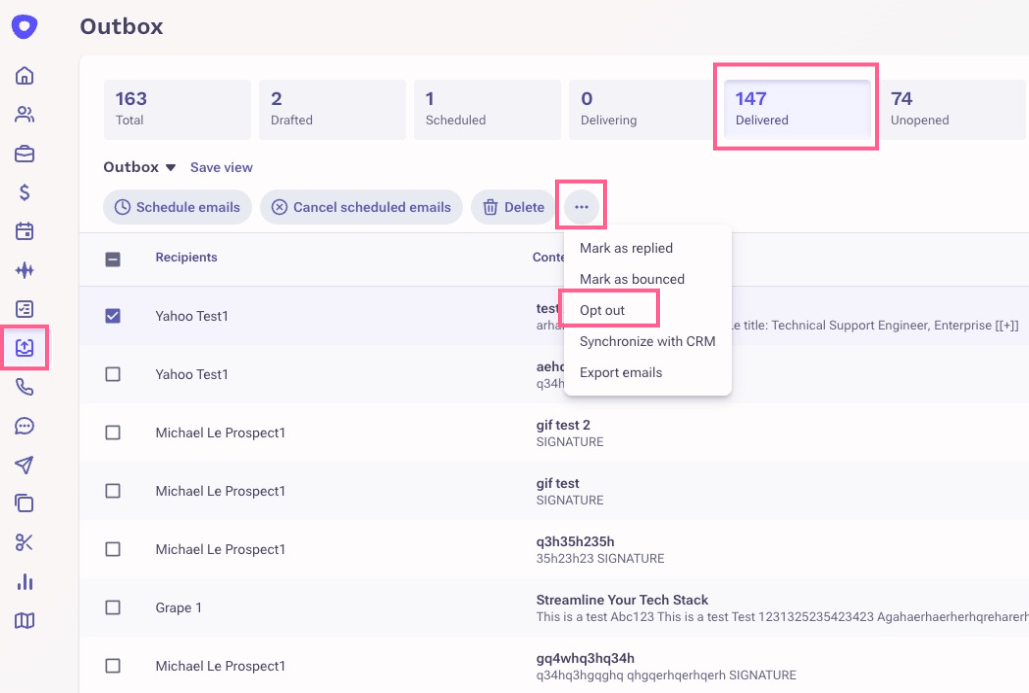
Task: Open the Calls phone sidebar icon
Action: point(24,387)
